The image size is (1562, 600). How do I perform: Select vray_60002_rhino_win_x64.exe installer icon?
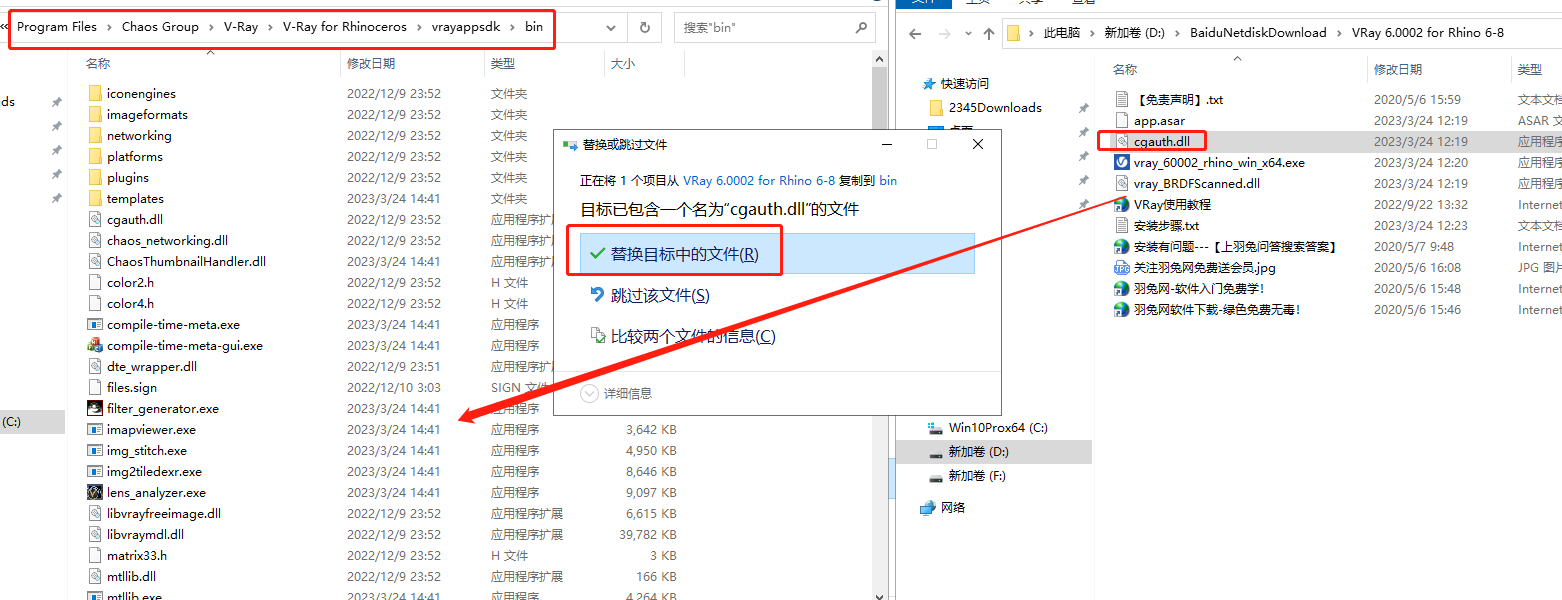coord(1122,162)
